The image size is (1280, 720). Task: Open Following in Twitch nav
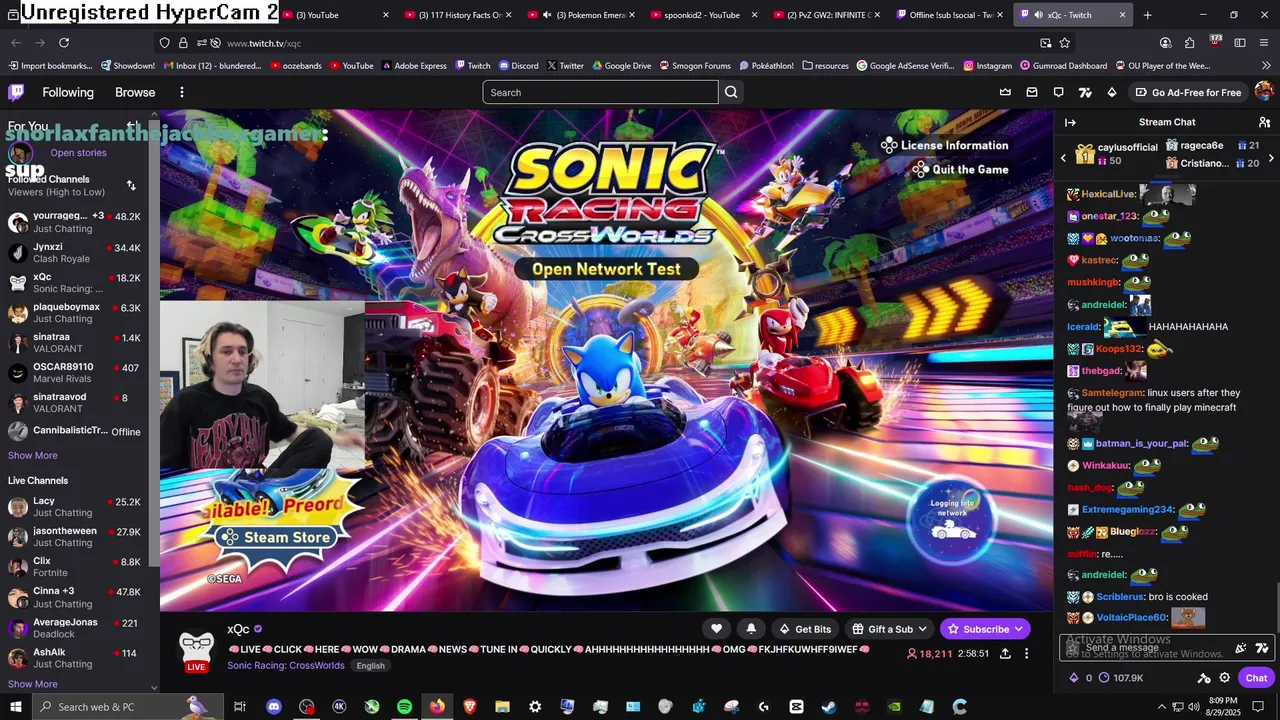(x=68, y=92)
